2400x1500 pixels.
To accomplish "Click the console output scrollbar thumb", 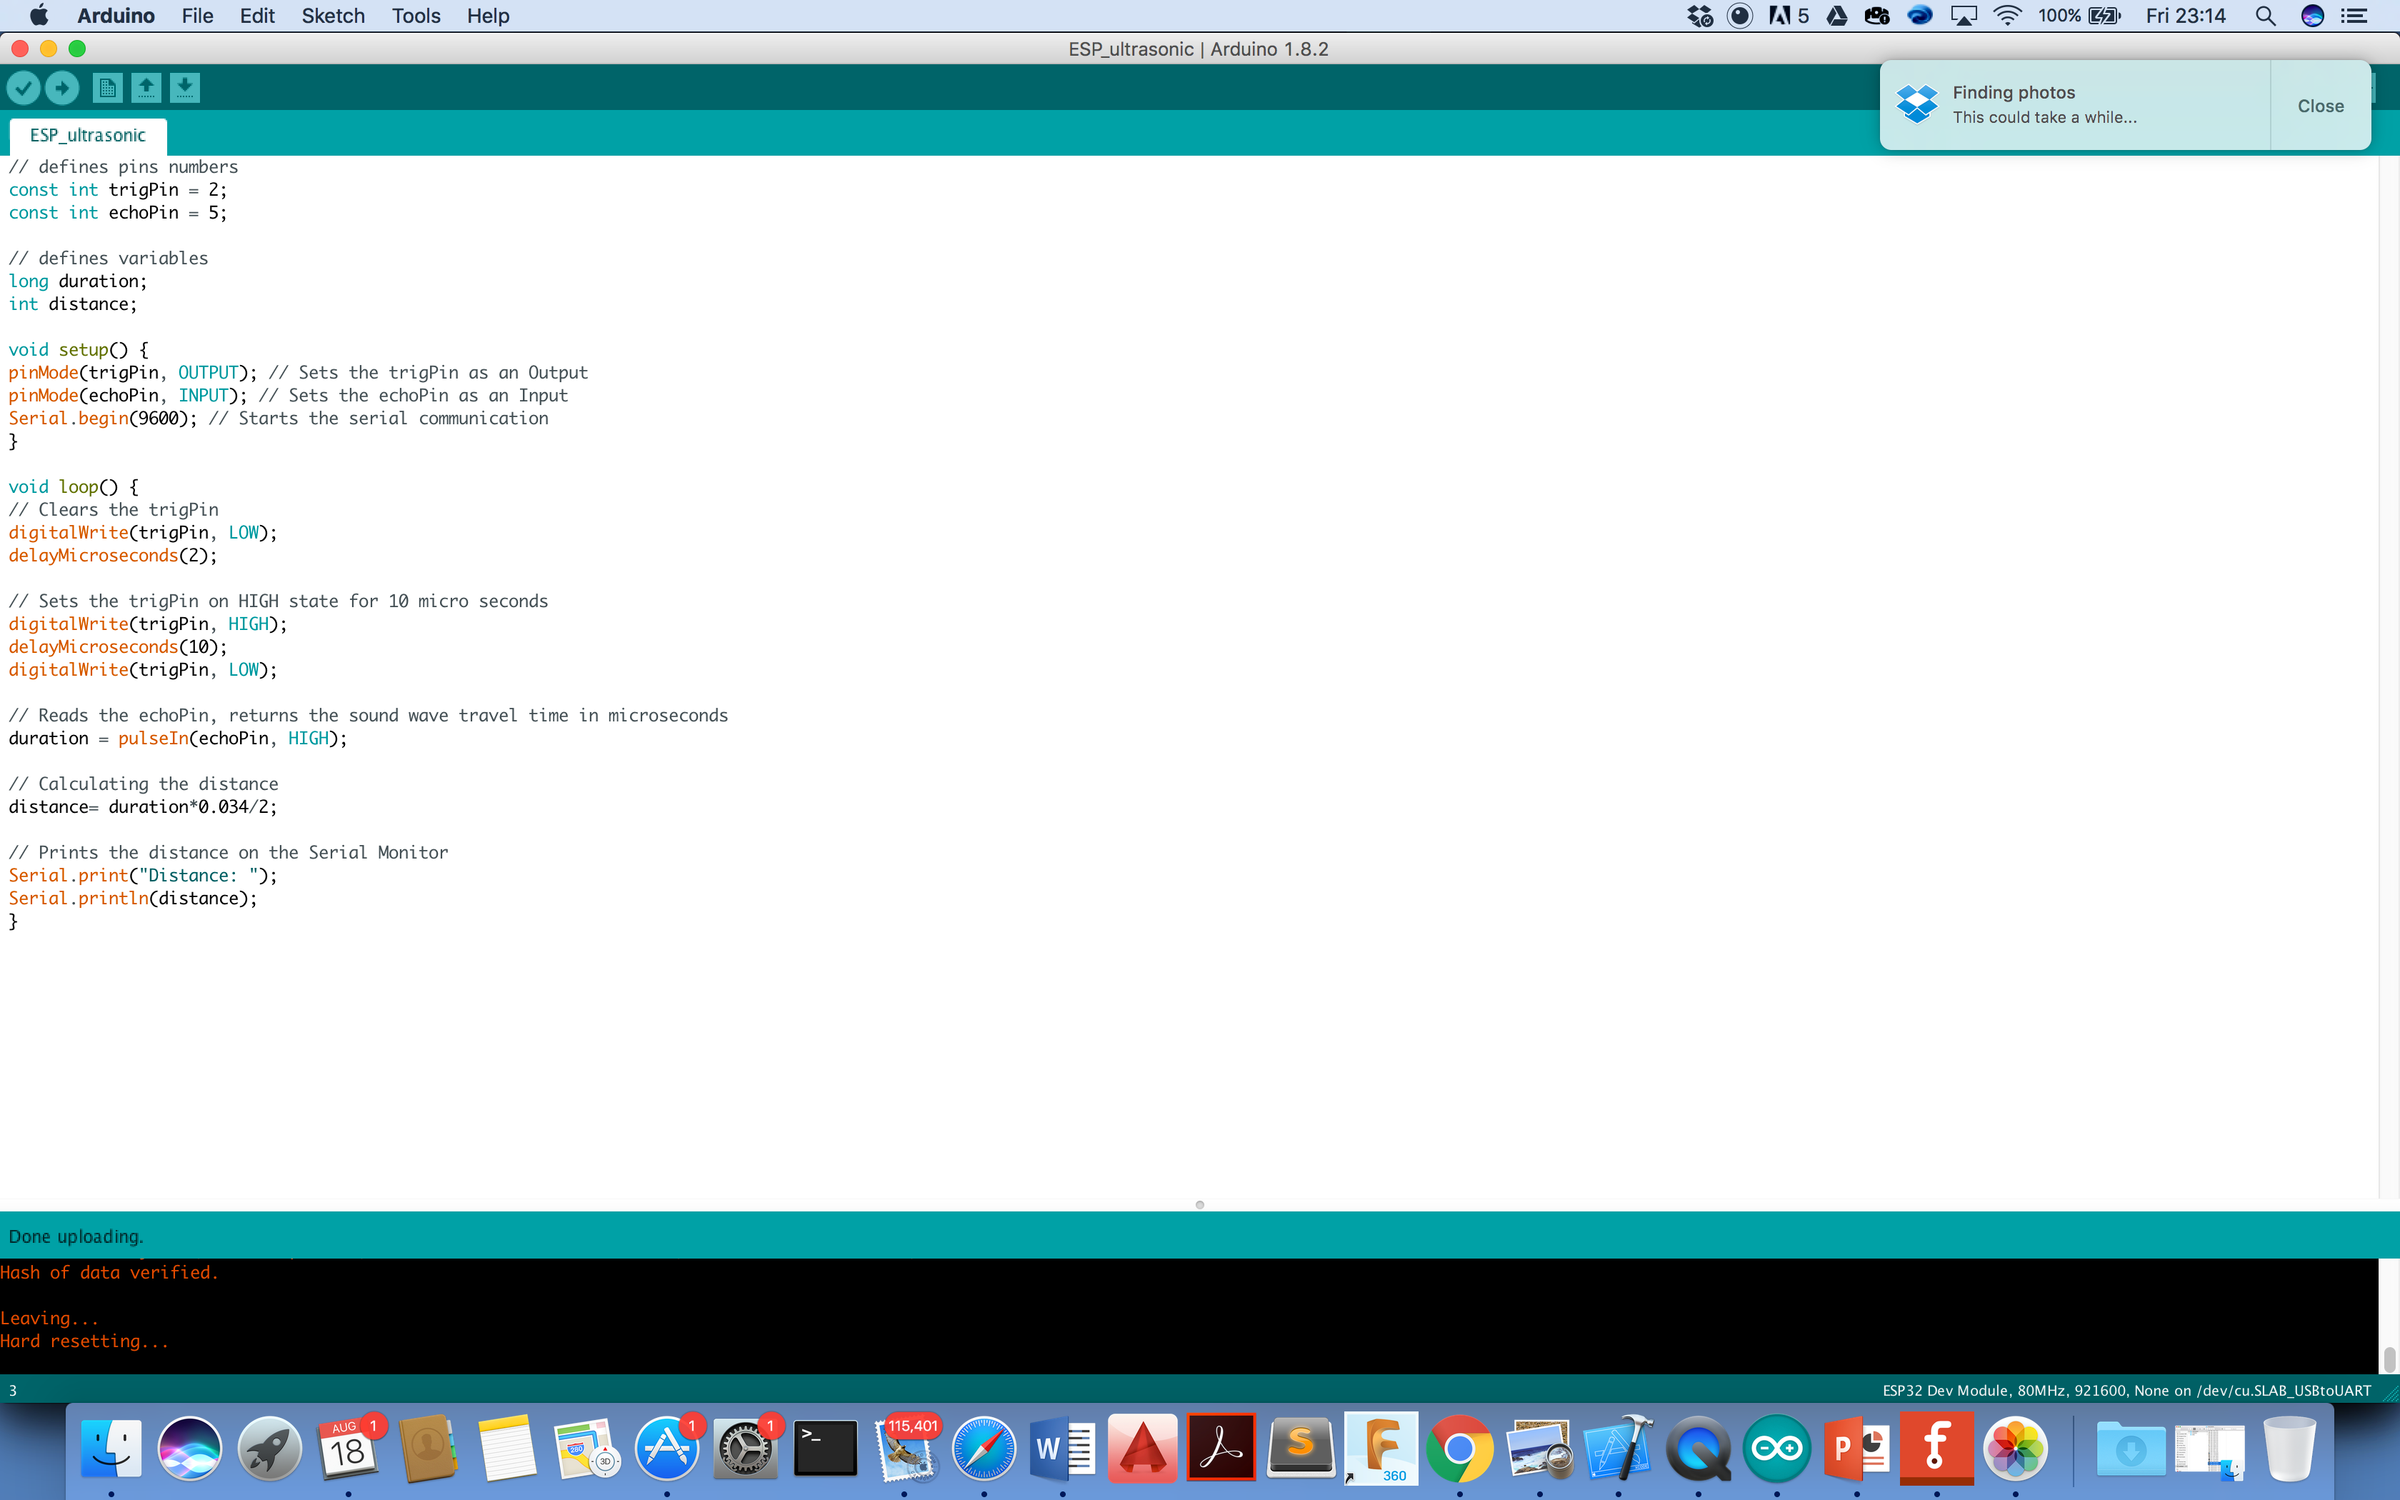I will pos(2389,1359).
